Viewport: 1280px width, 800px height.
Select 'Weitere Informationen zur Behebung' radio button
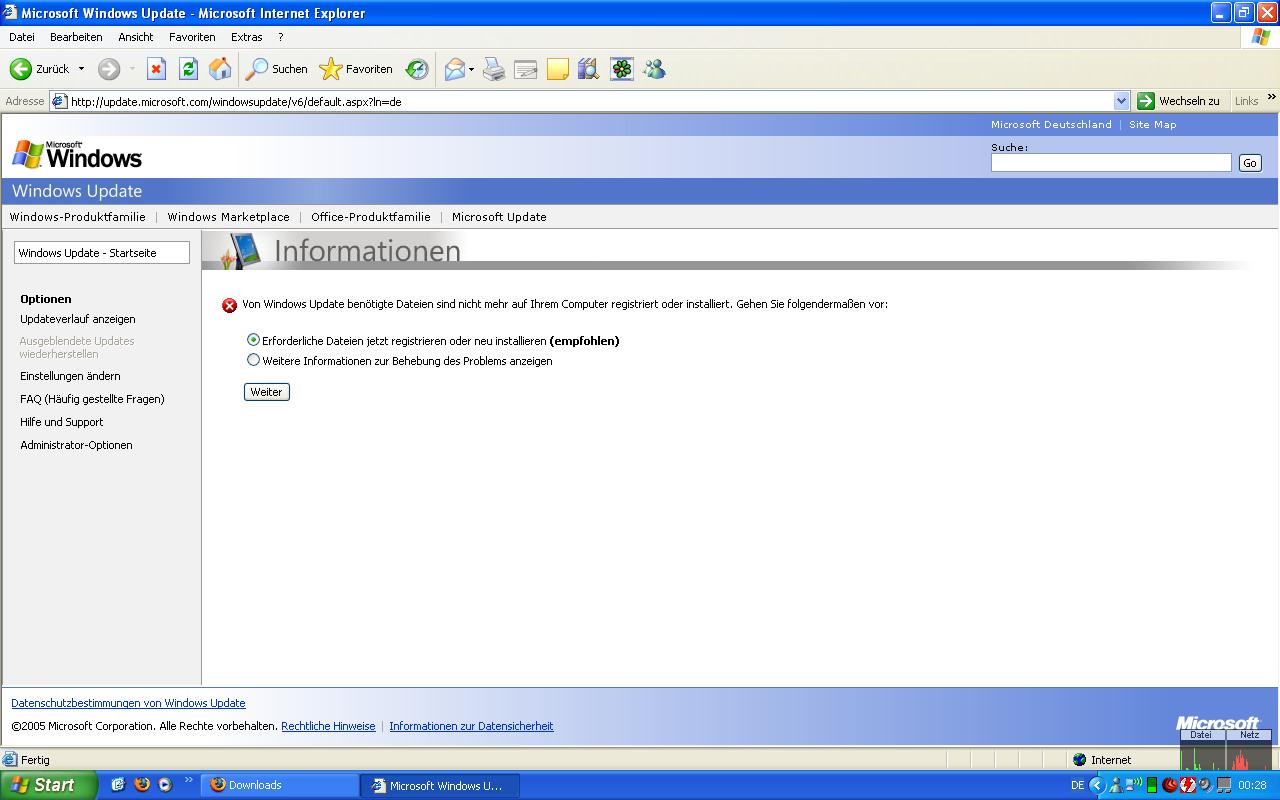pos(253,360)
